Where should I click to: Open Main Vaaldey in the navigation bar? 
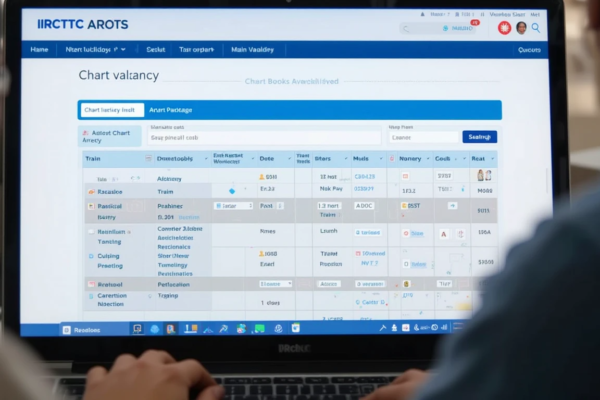[x=253, y=50]
